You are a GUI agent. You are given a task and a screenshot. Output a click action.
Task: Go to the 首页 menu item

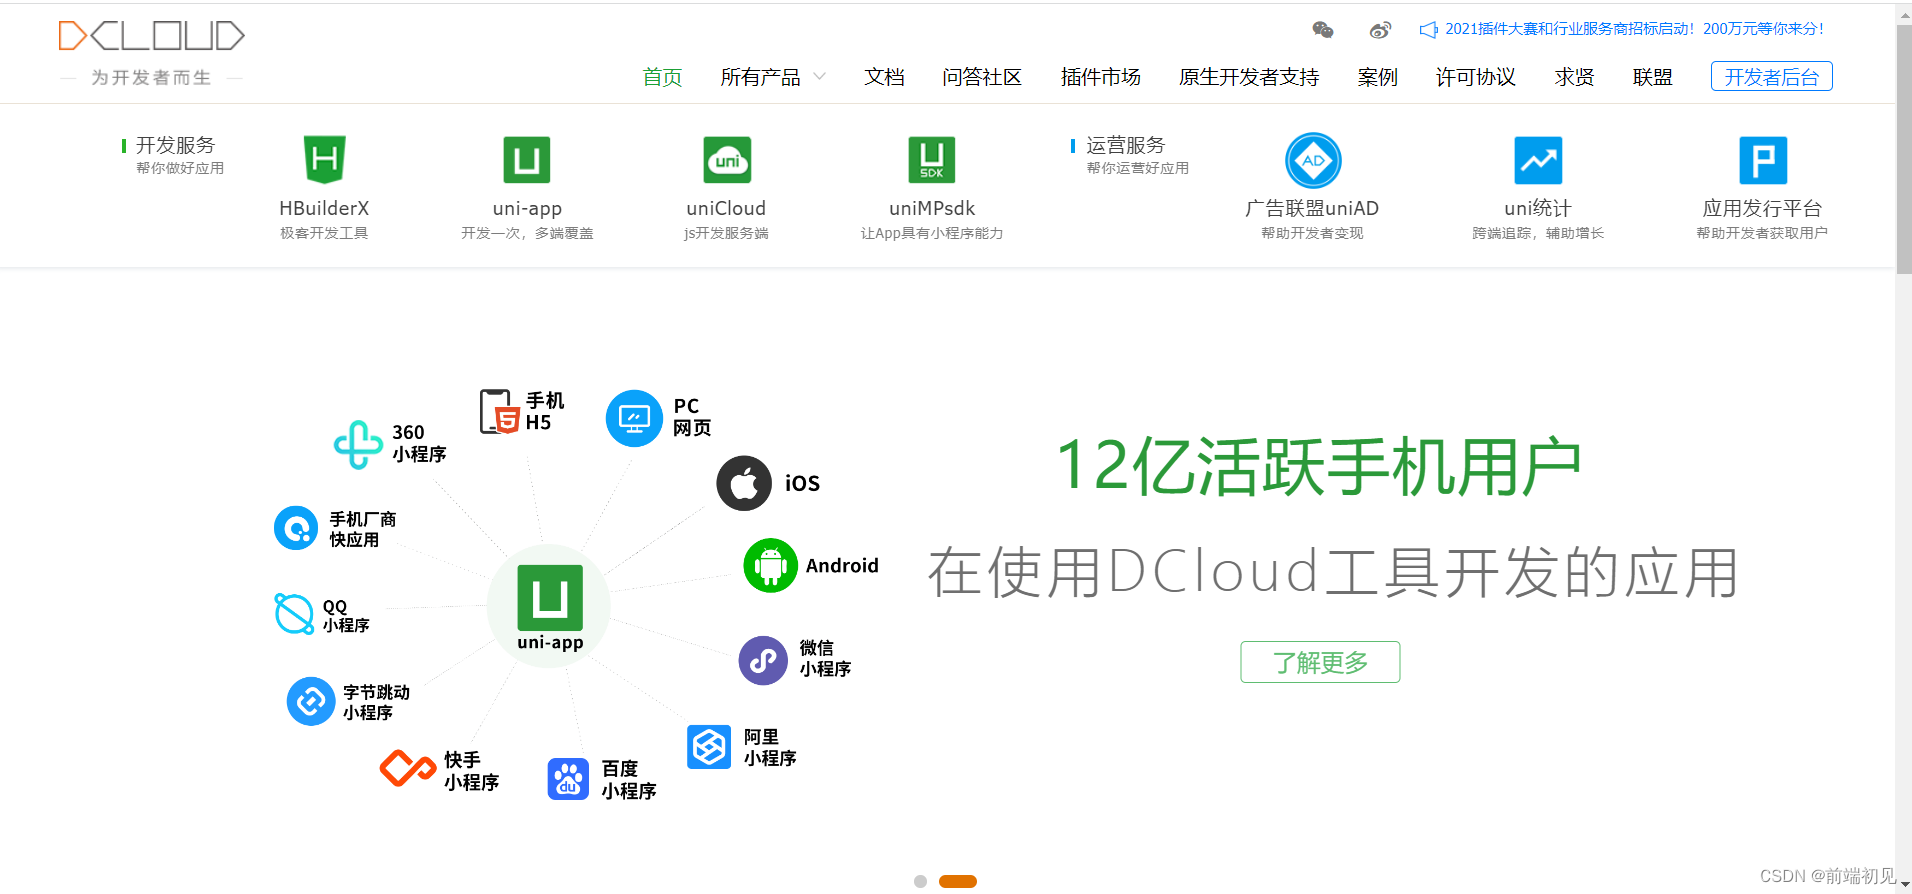tap(662, 77)
